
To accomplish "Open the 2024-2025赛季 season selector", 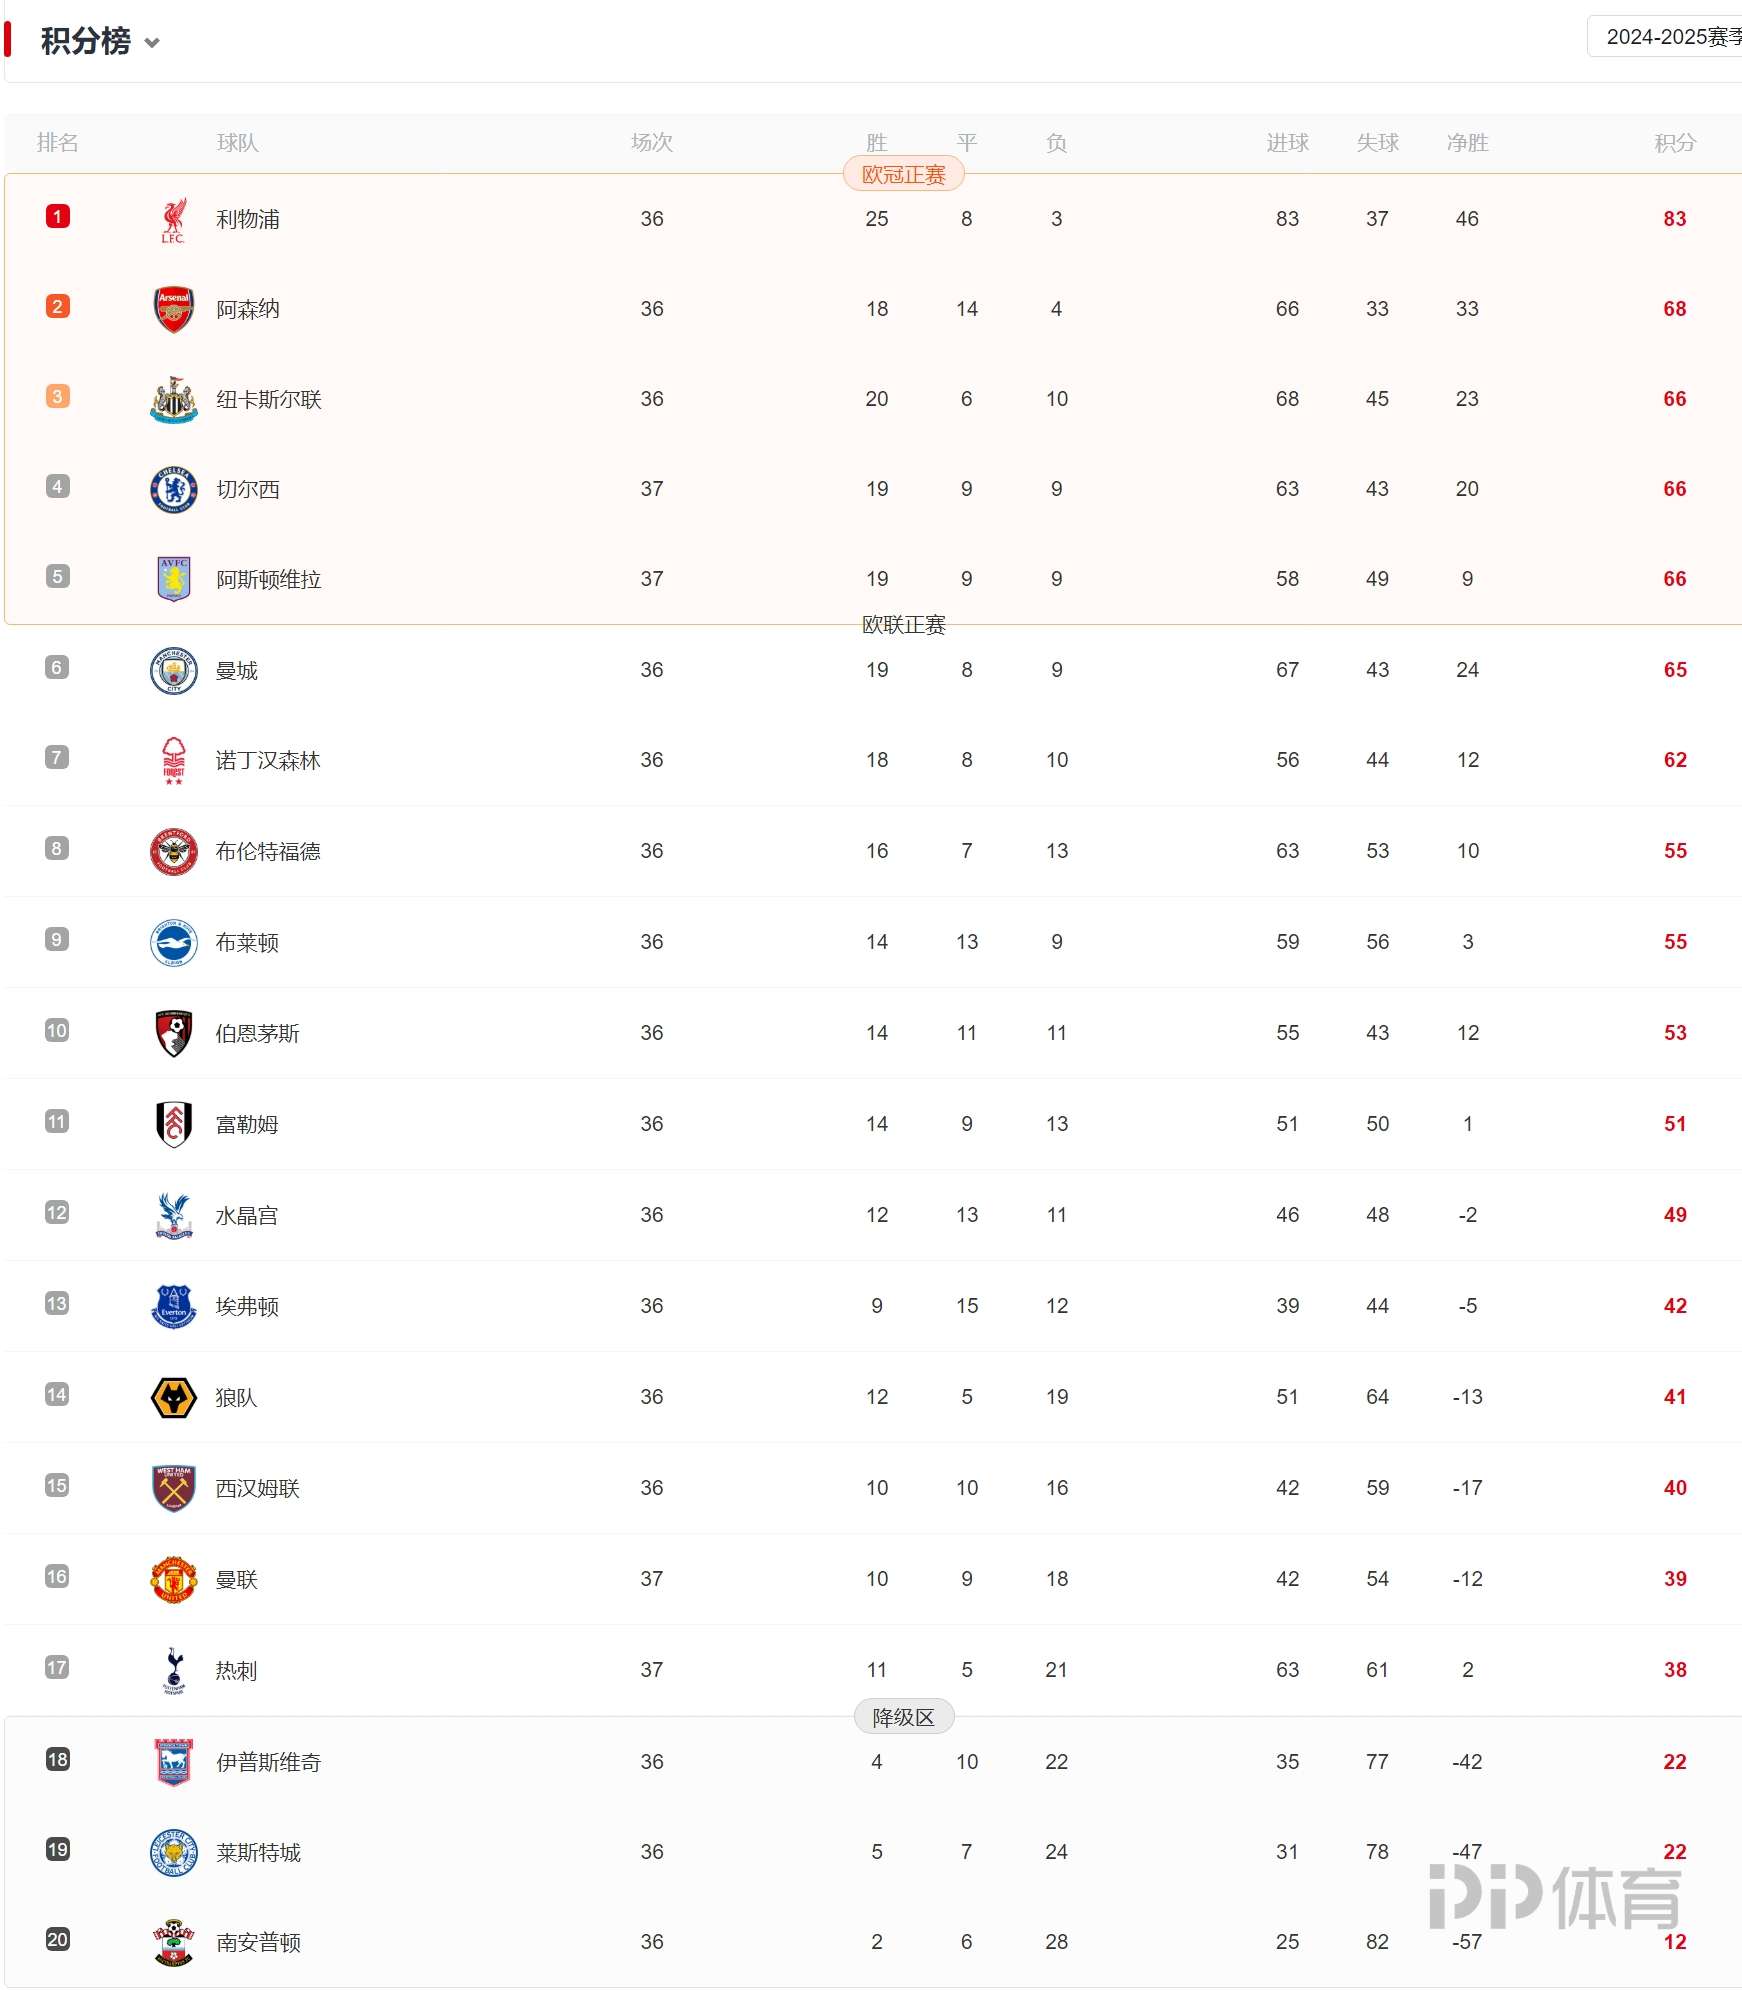I will click(x=1665, y=37).
